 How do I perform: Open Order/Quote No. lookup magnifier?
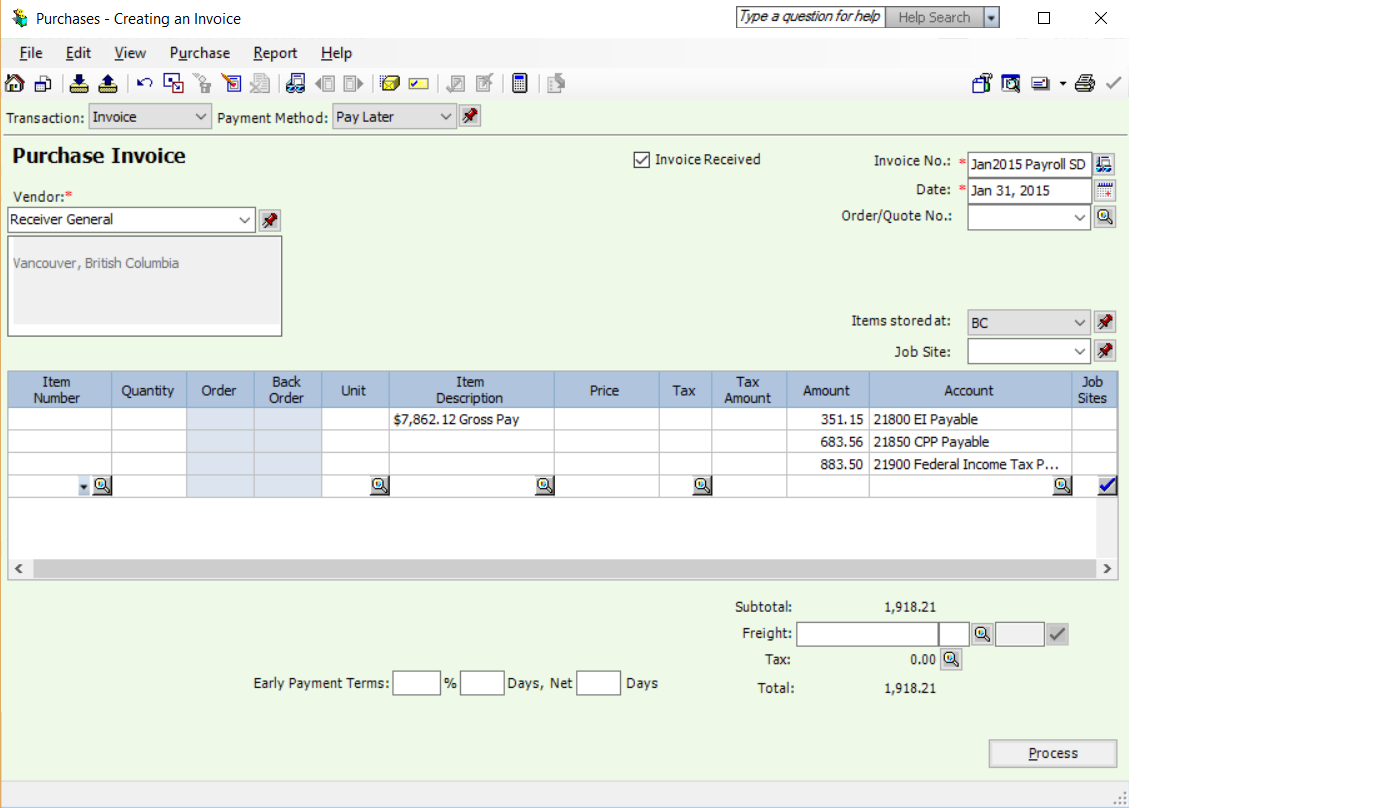[1104, 216]
